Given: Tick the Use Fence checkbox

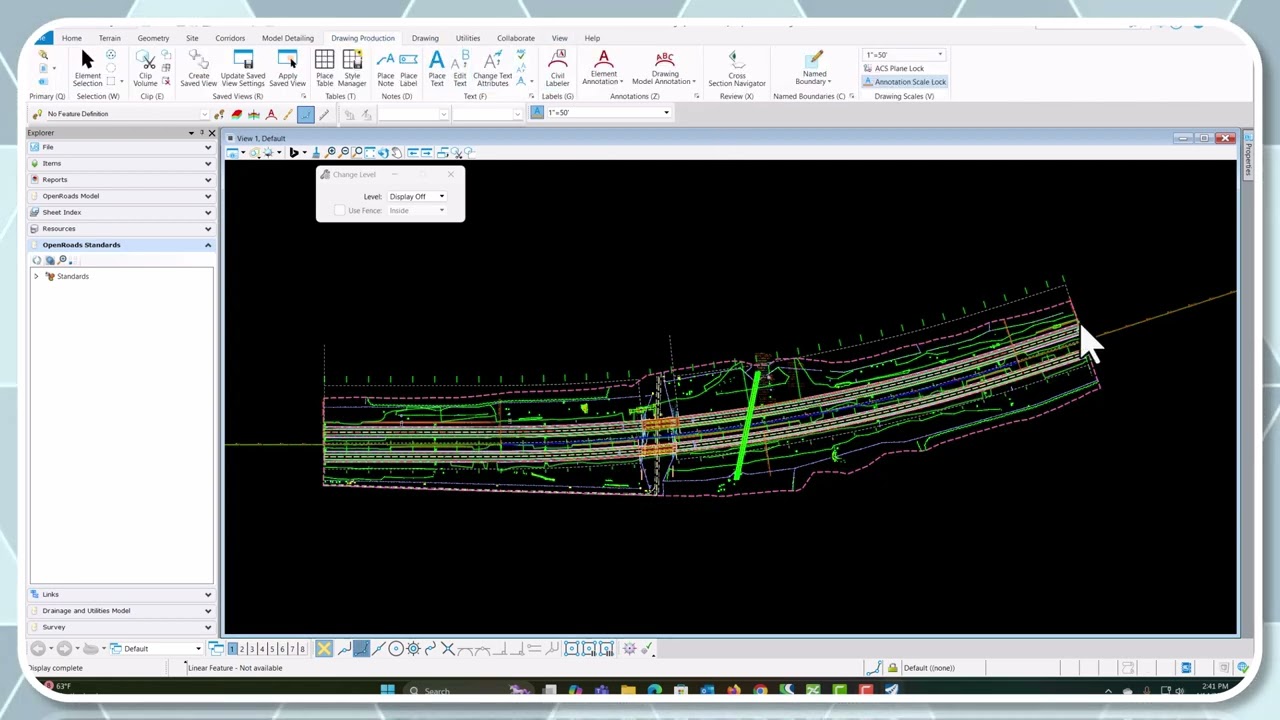Looking at the screenshot, I should click(339, 210).
